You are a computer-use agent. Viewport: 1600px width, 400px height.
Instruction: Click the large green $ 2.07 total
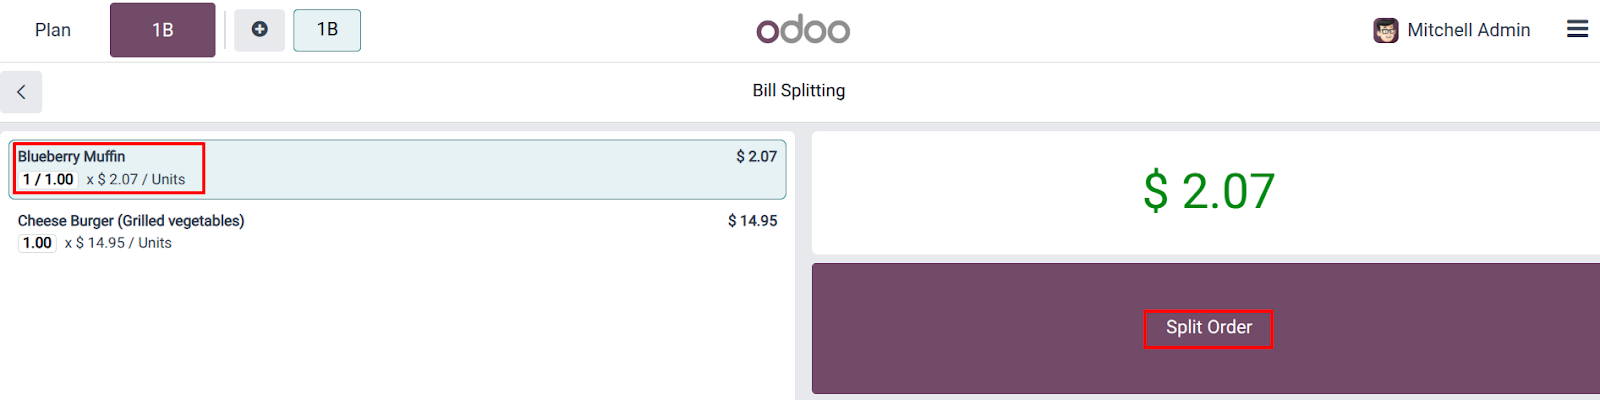coord(1208,191)
